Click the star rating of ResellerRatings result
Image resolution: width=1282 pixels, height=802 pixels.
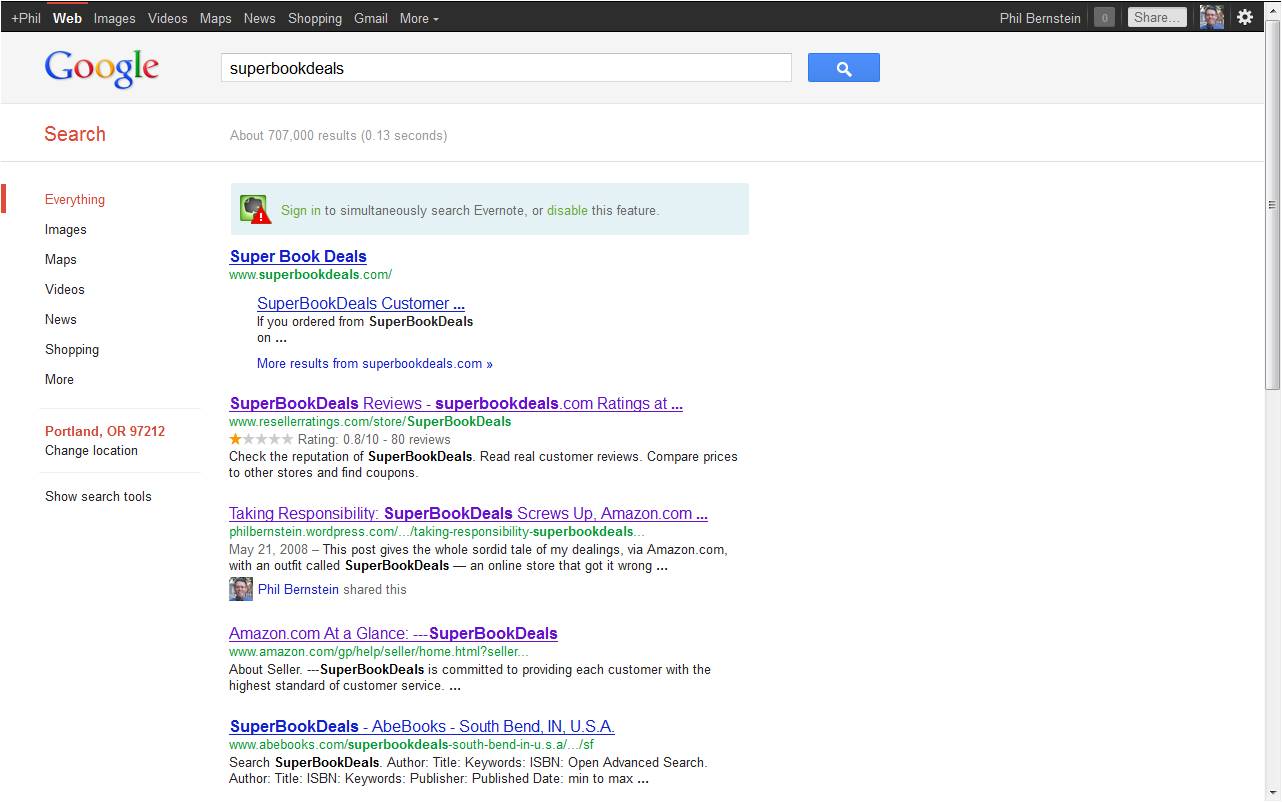click(261, 439)
